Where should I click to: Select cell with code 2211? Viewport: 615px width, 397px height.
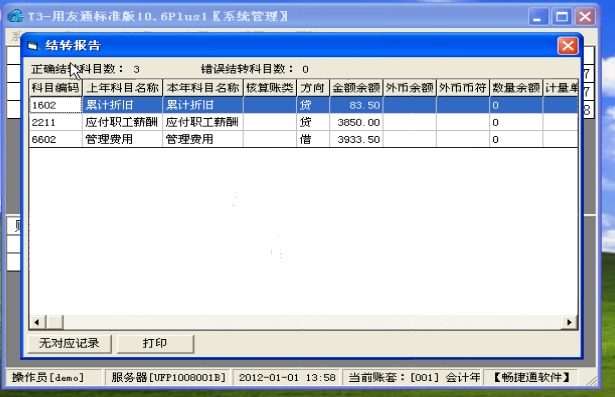click(56, 122)
